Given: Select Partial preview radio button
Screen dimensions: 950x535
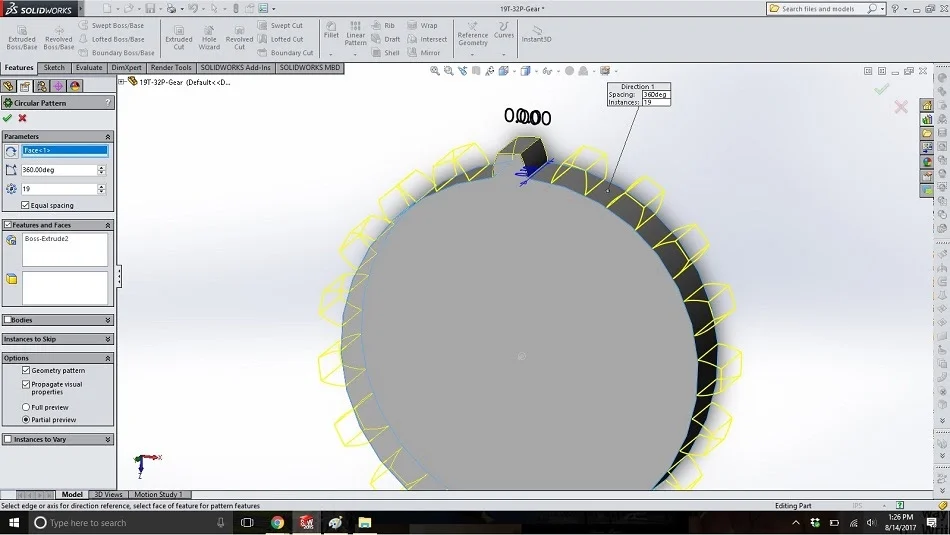Looking at the screenshot, I should [x=26, y=419].
